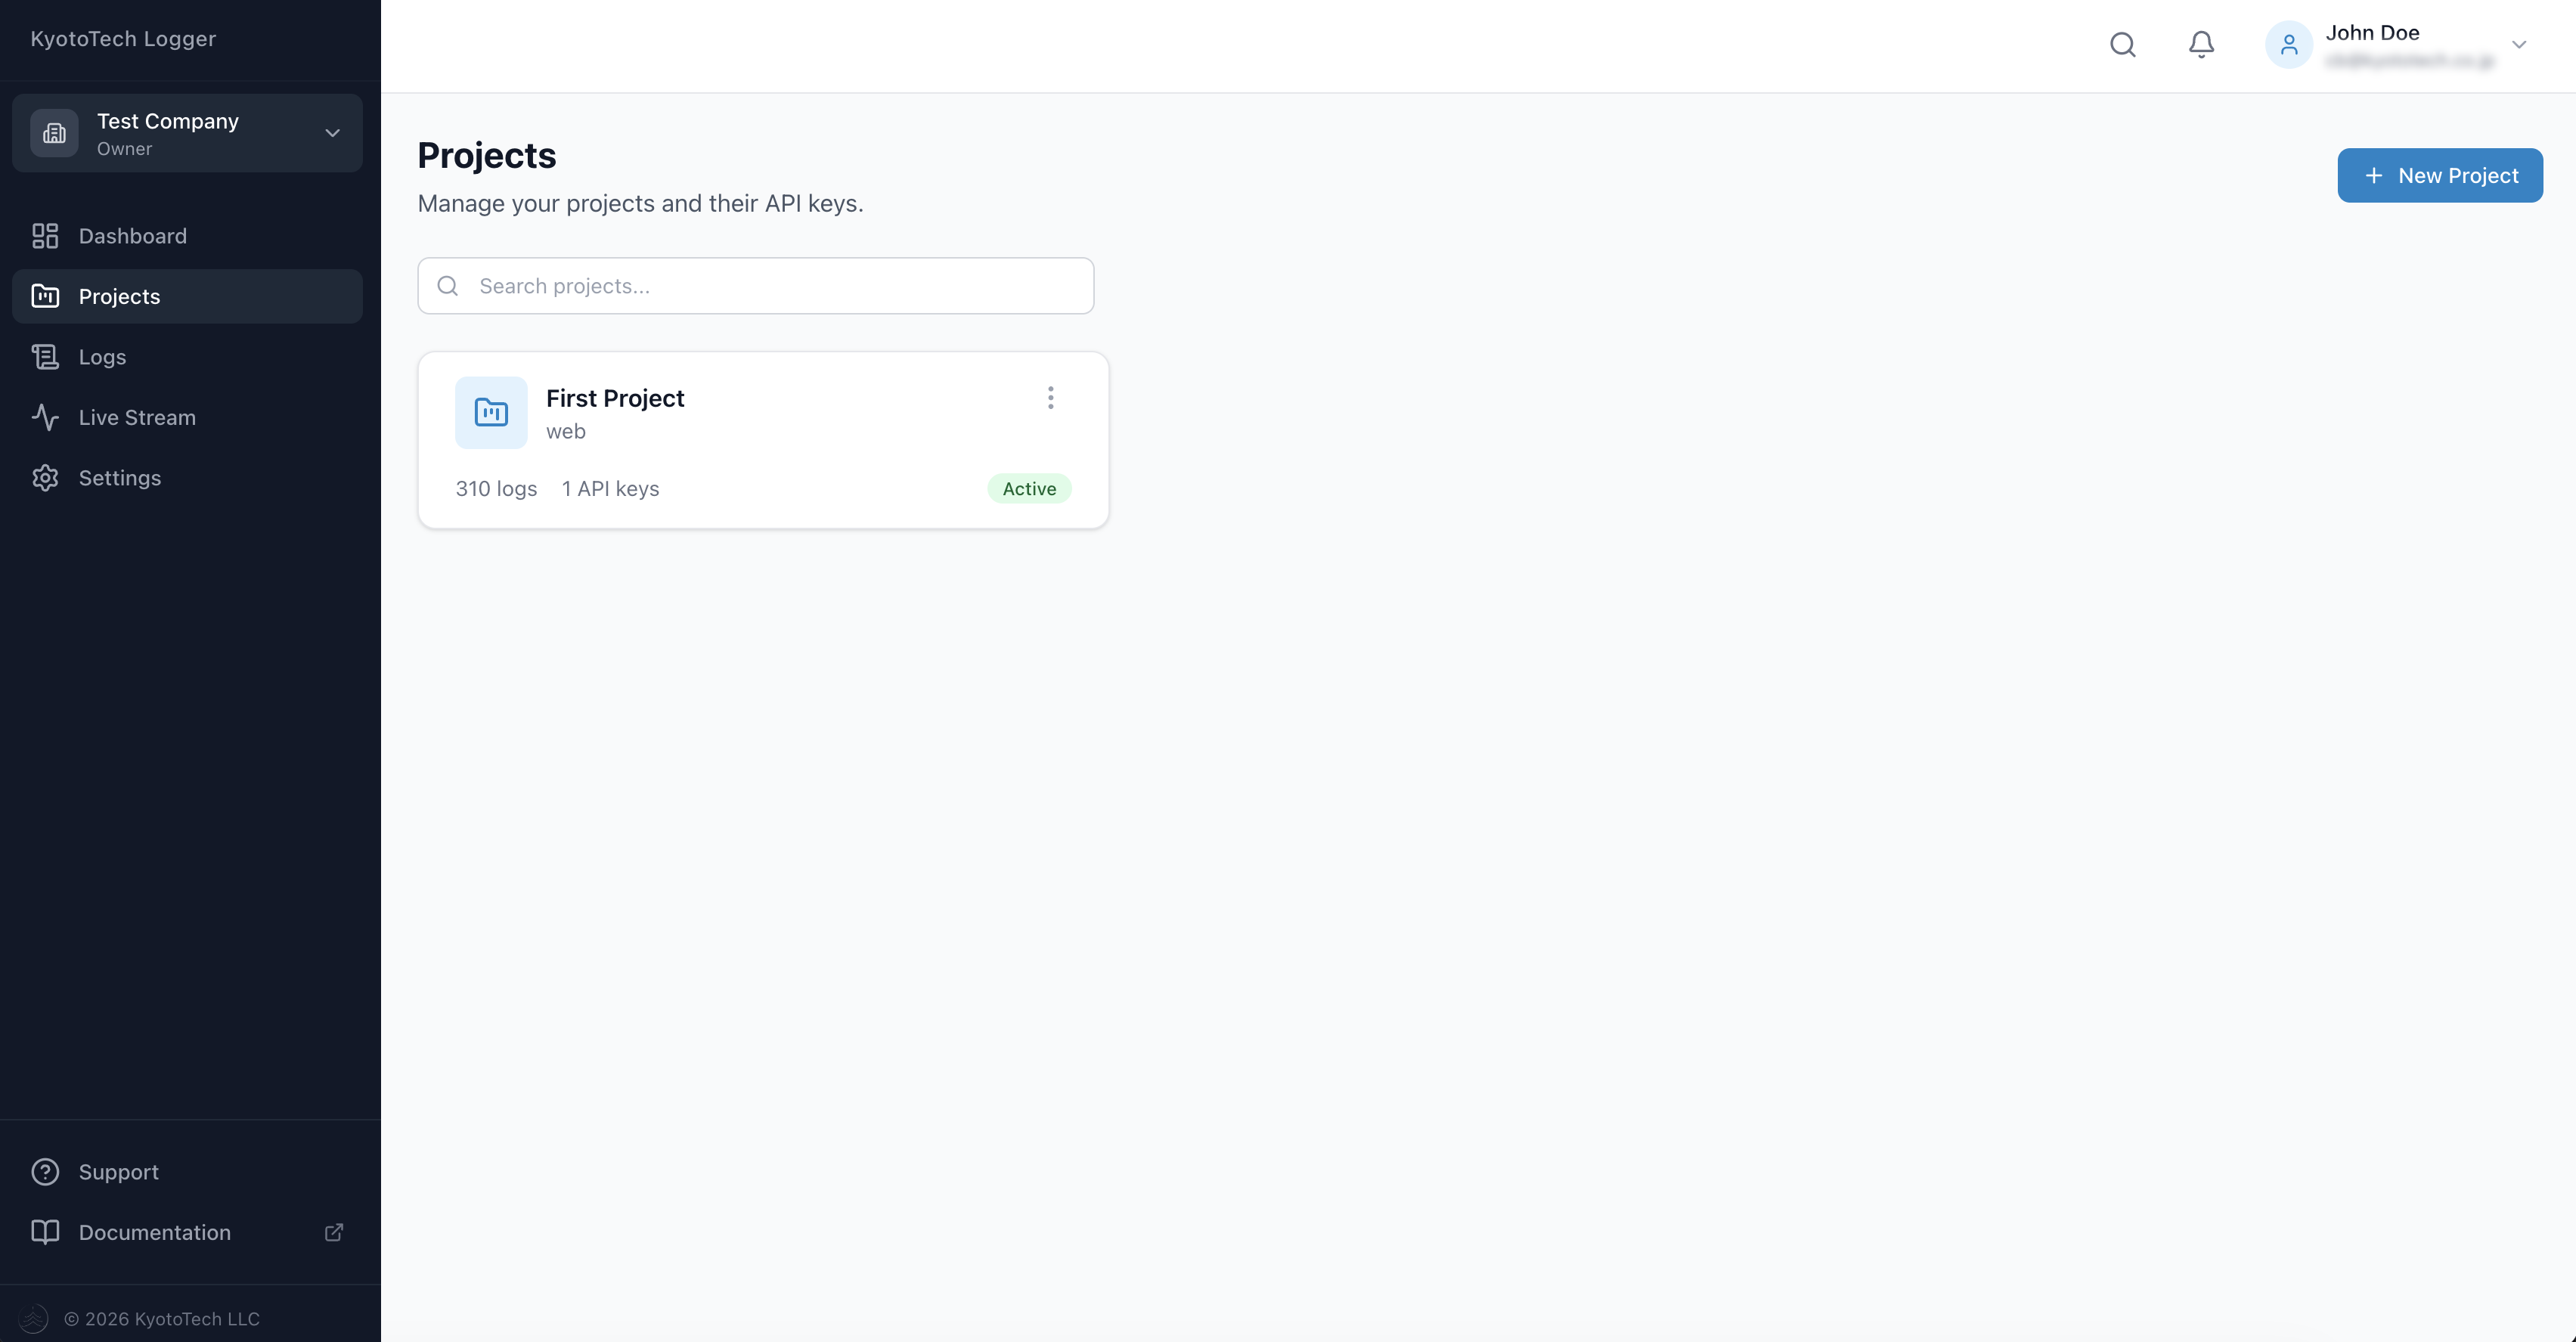This screenshot has width=2576, height=1342.
Task: Click the Support question mark icon
Action: (46, 1171)
